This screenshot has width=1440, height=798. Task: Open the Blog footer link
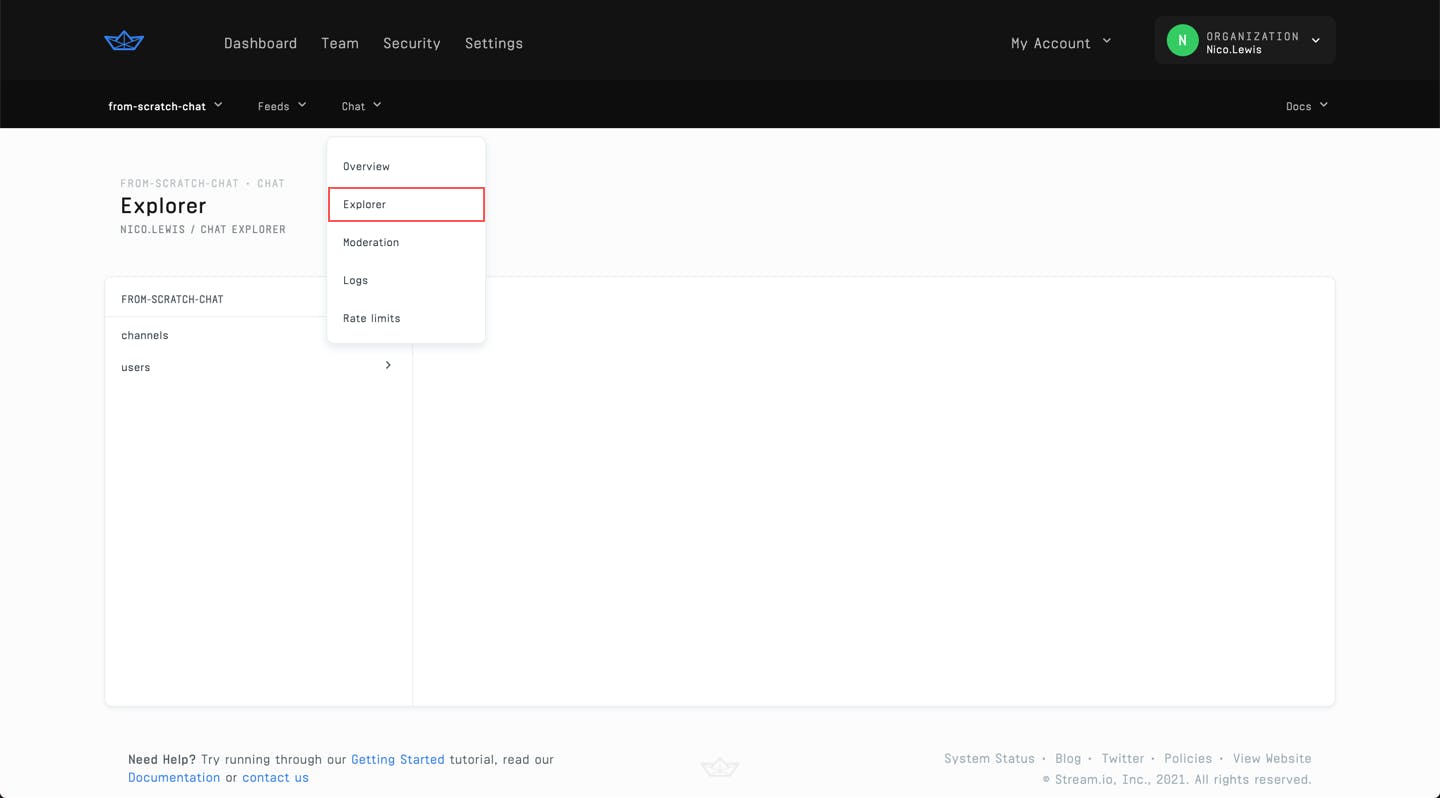point(1068,758)
